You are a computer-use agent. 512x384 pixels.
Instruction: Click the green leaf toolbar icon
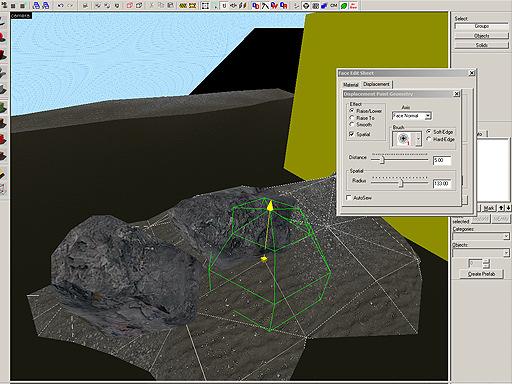tap(344, 5)
